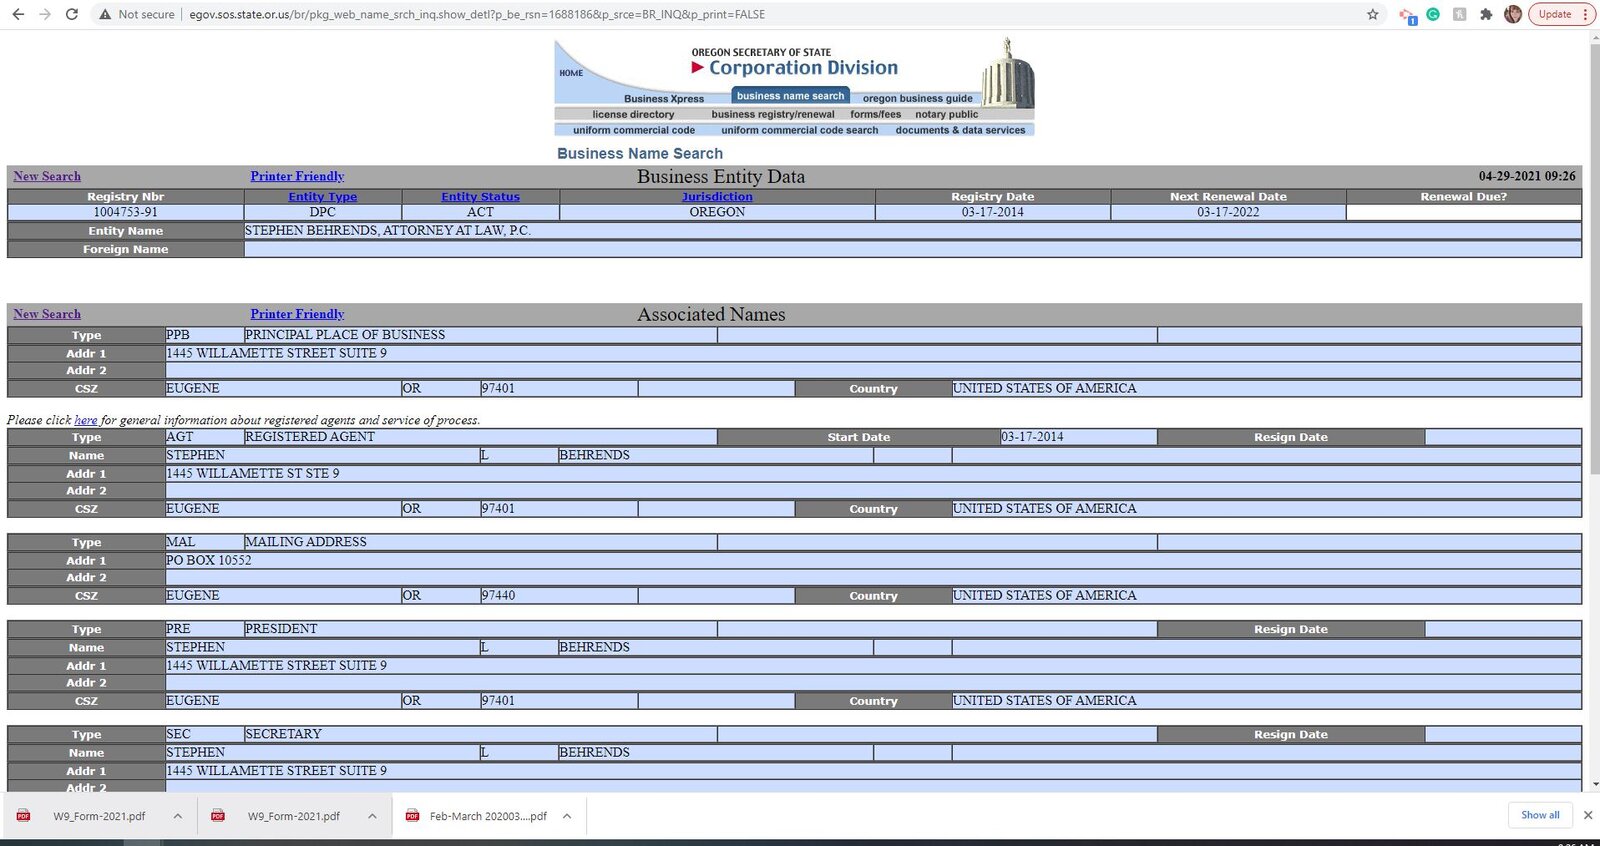
Task: Open documents & data services
Action: pos(960,130)
